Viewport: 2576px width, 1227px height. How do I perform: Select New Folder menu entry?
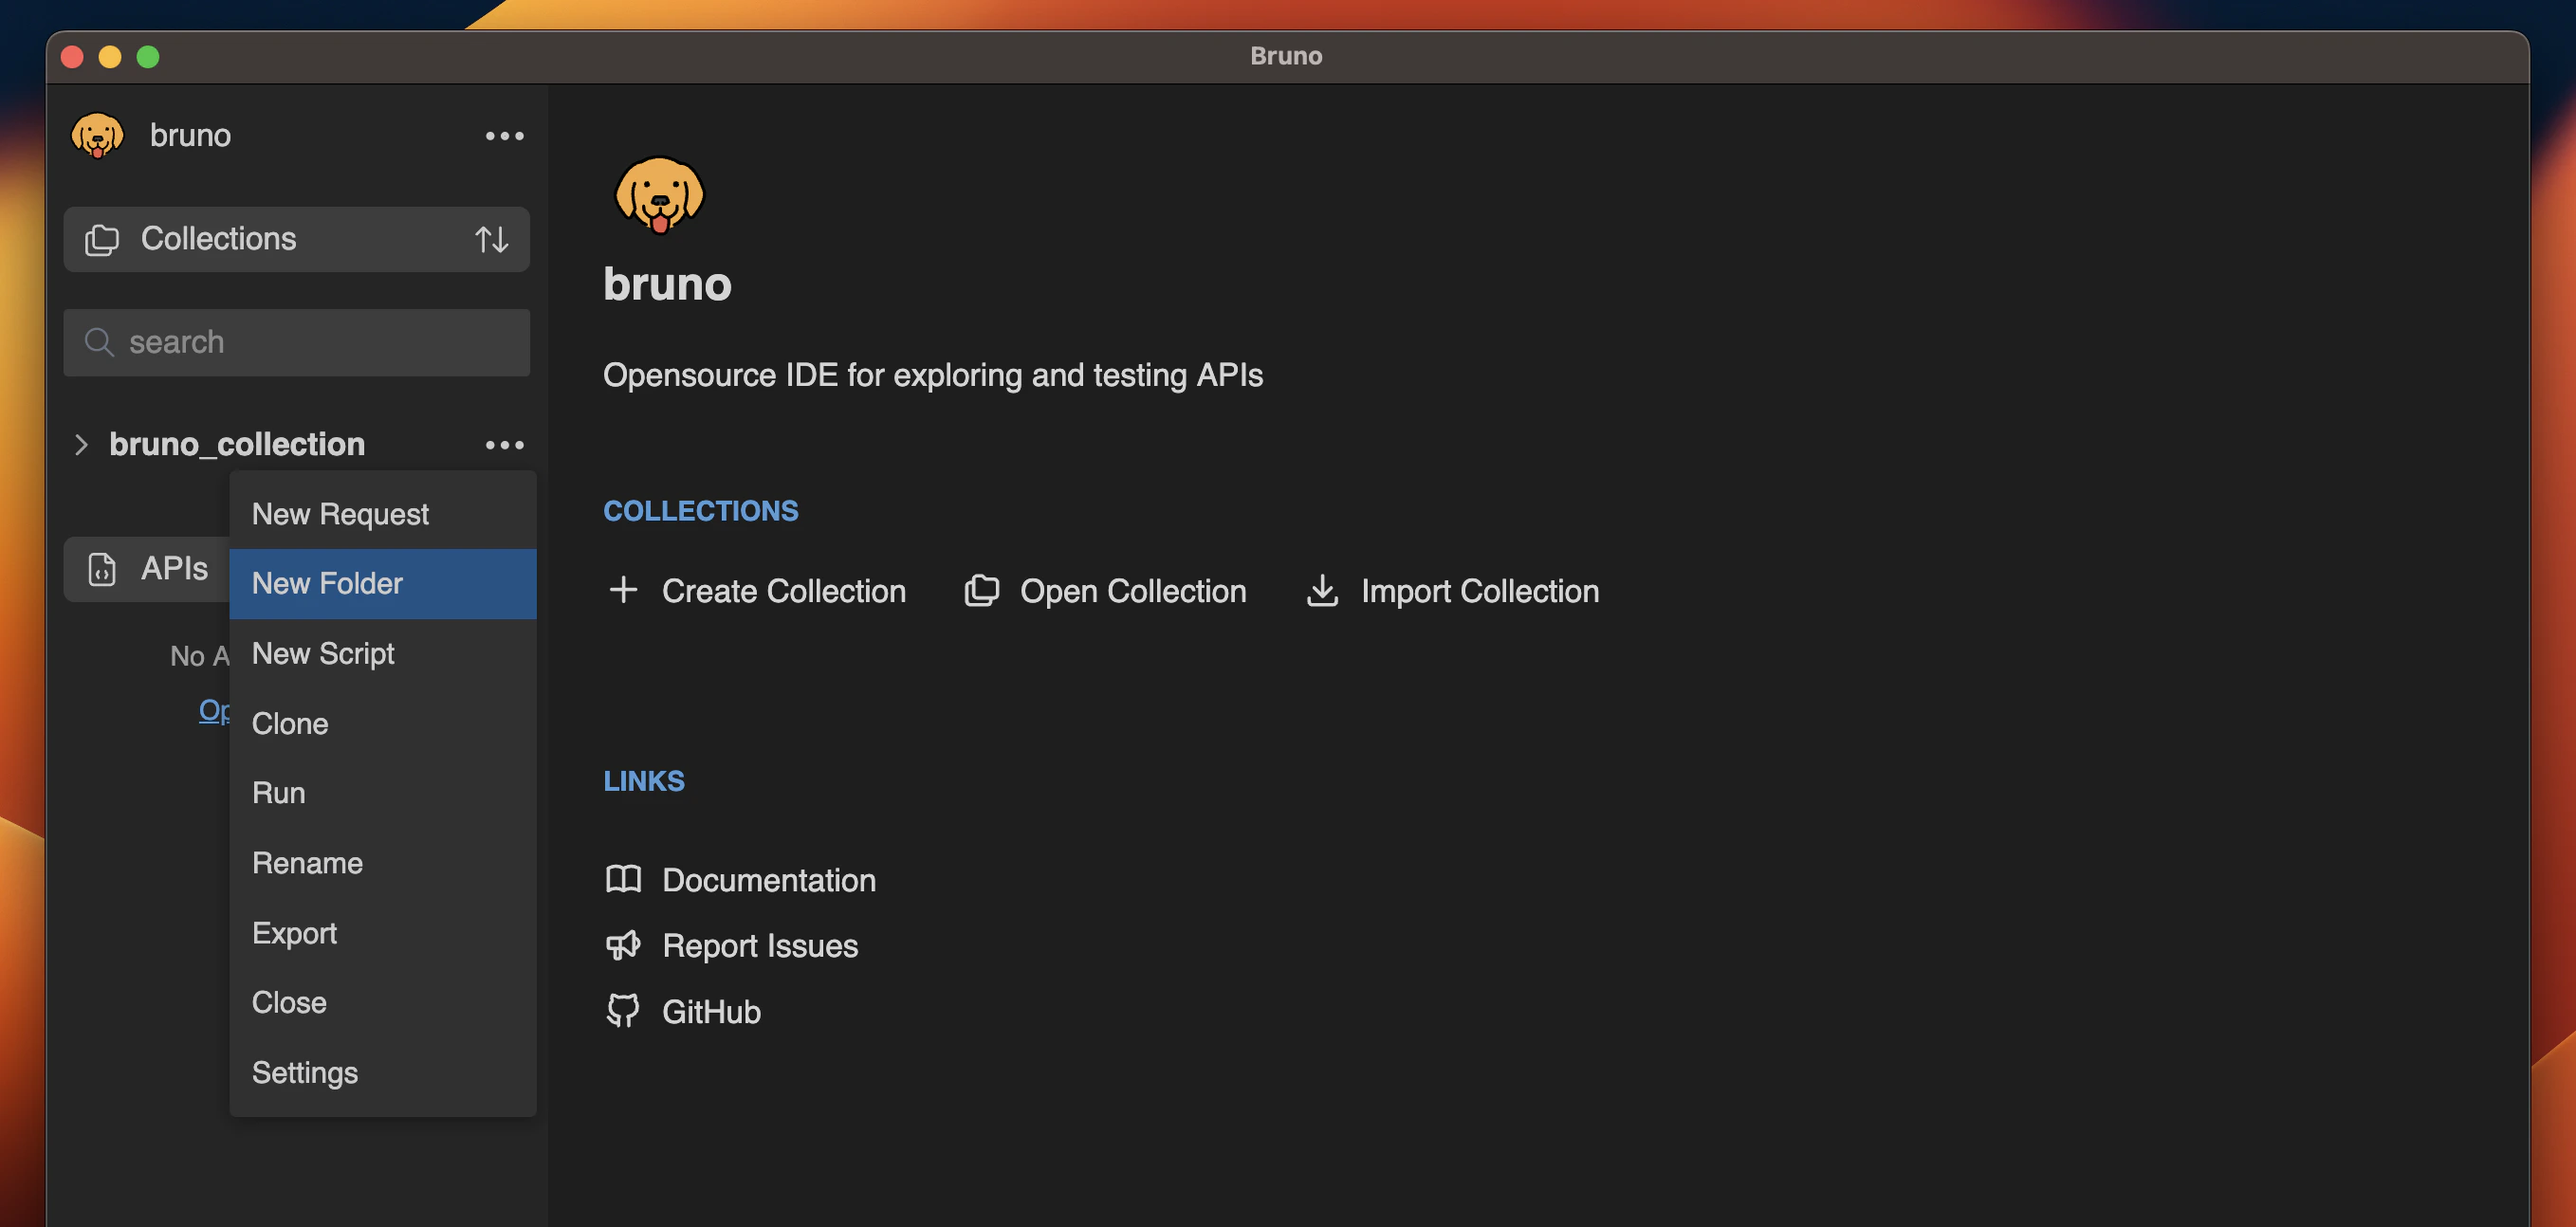(x=327, y=583)
